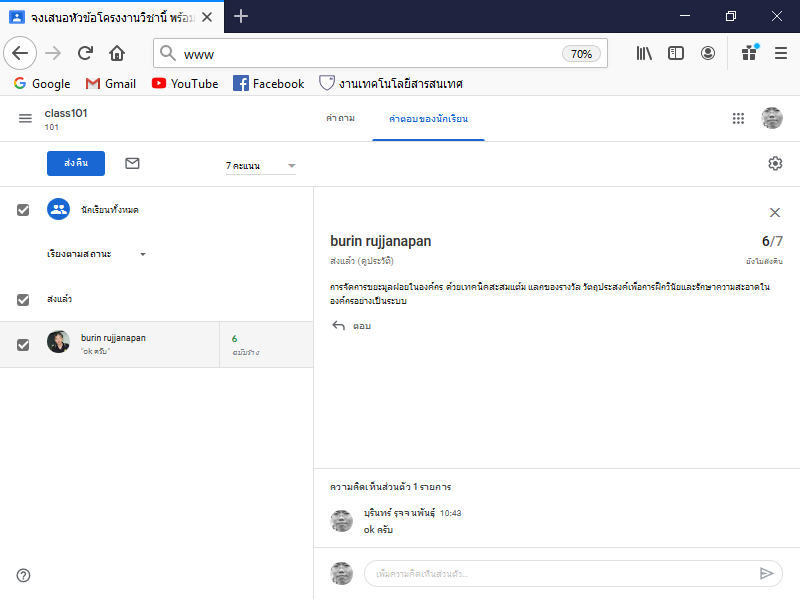800x600 pixels.
Task: Click the ยังไม่ส่งคืน status text
Action: [764, 261]
